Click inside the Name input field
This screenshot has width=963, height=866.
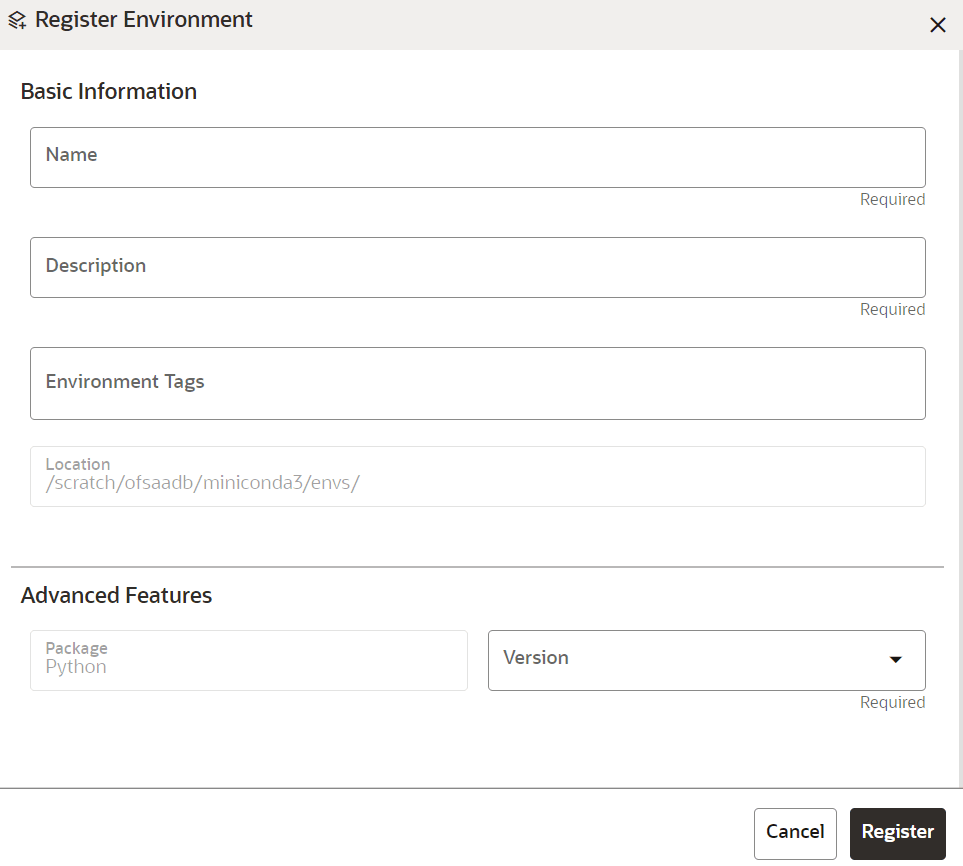[x=478, y=157]
